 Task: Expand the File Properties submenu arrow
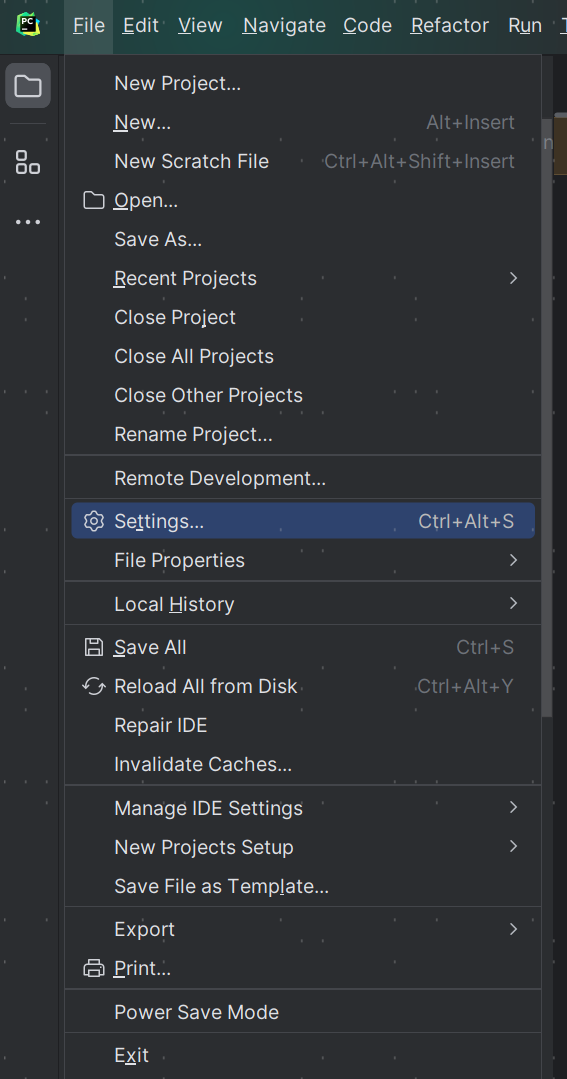coord(513,560)
